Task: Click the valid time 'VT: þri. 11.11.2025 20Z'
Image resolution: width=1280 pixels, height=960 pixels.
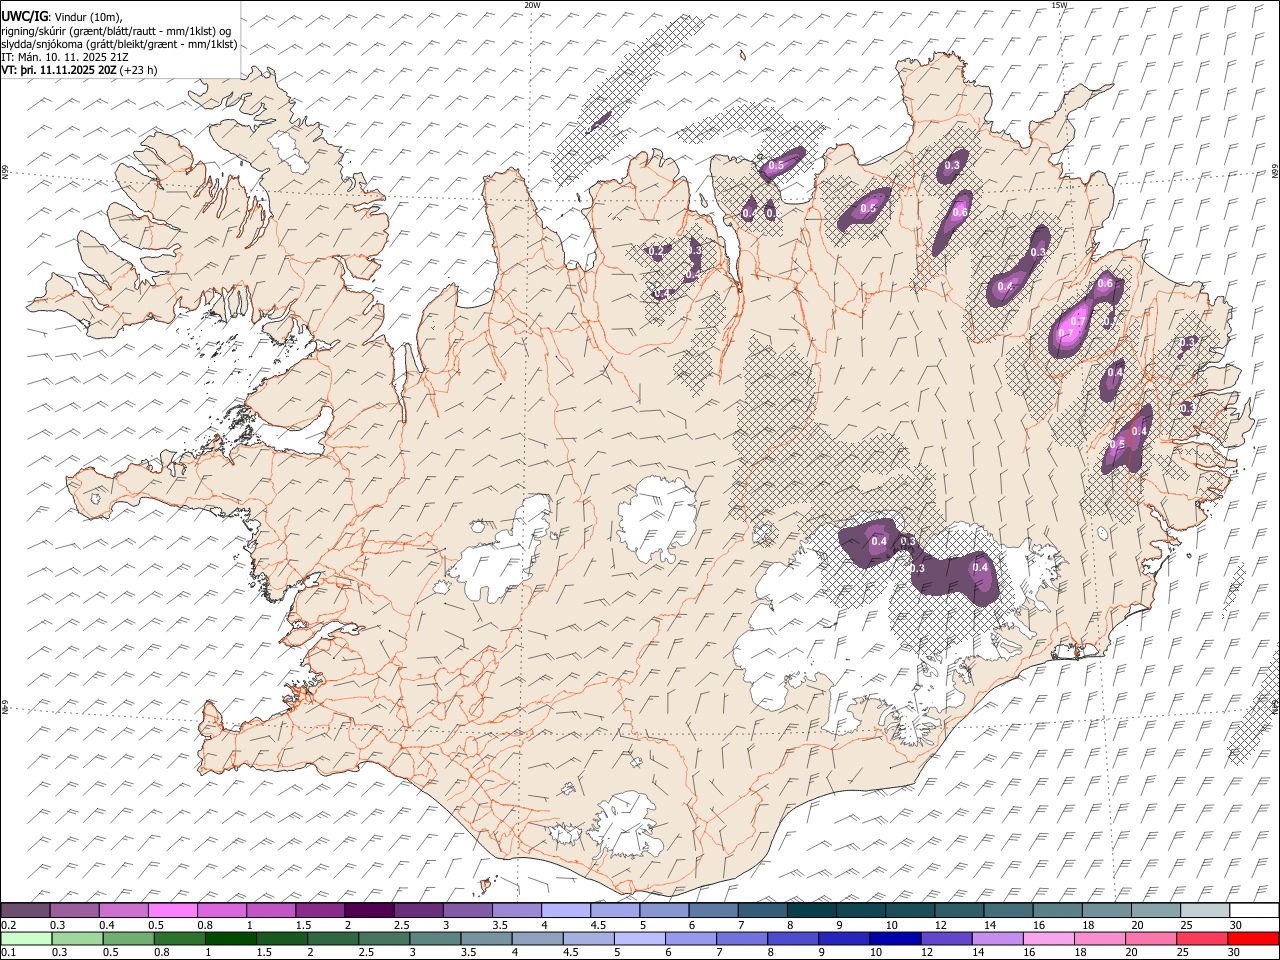Action: (x=59, y=70)
